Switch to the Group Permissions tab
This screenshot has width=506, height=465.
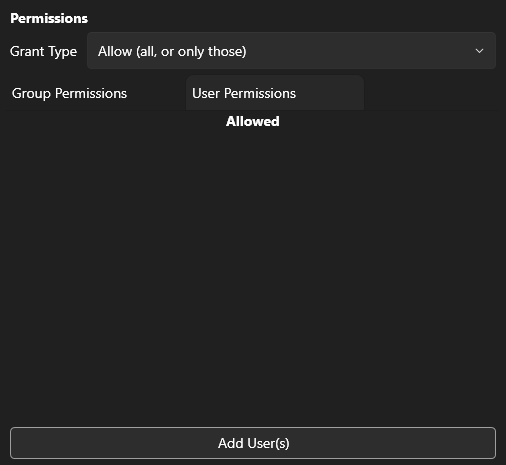(x=69, y=93)
